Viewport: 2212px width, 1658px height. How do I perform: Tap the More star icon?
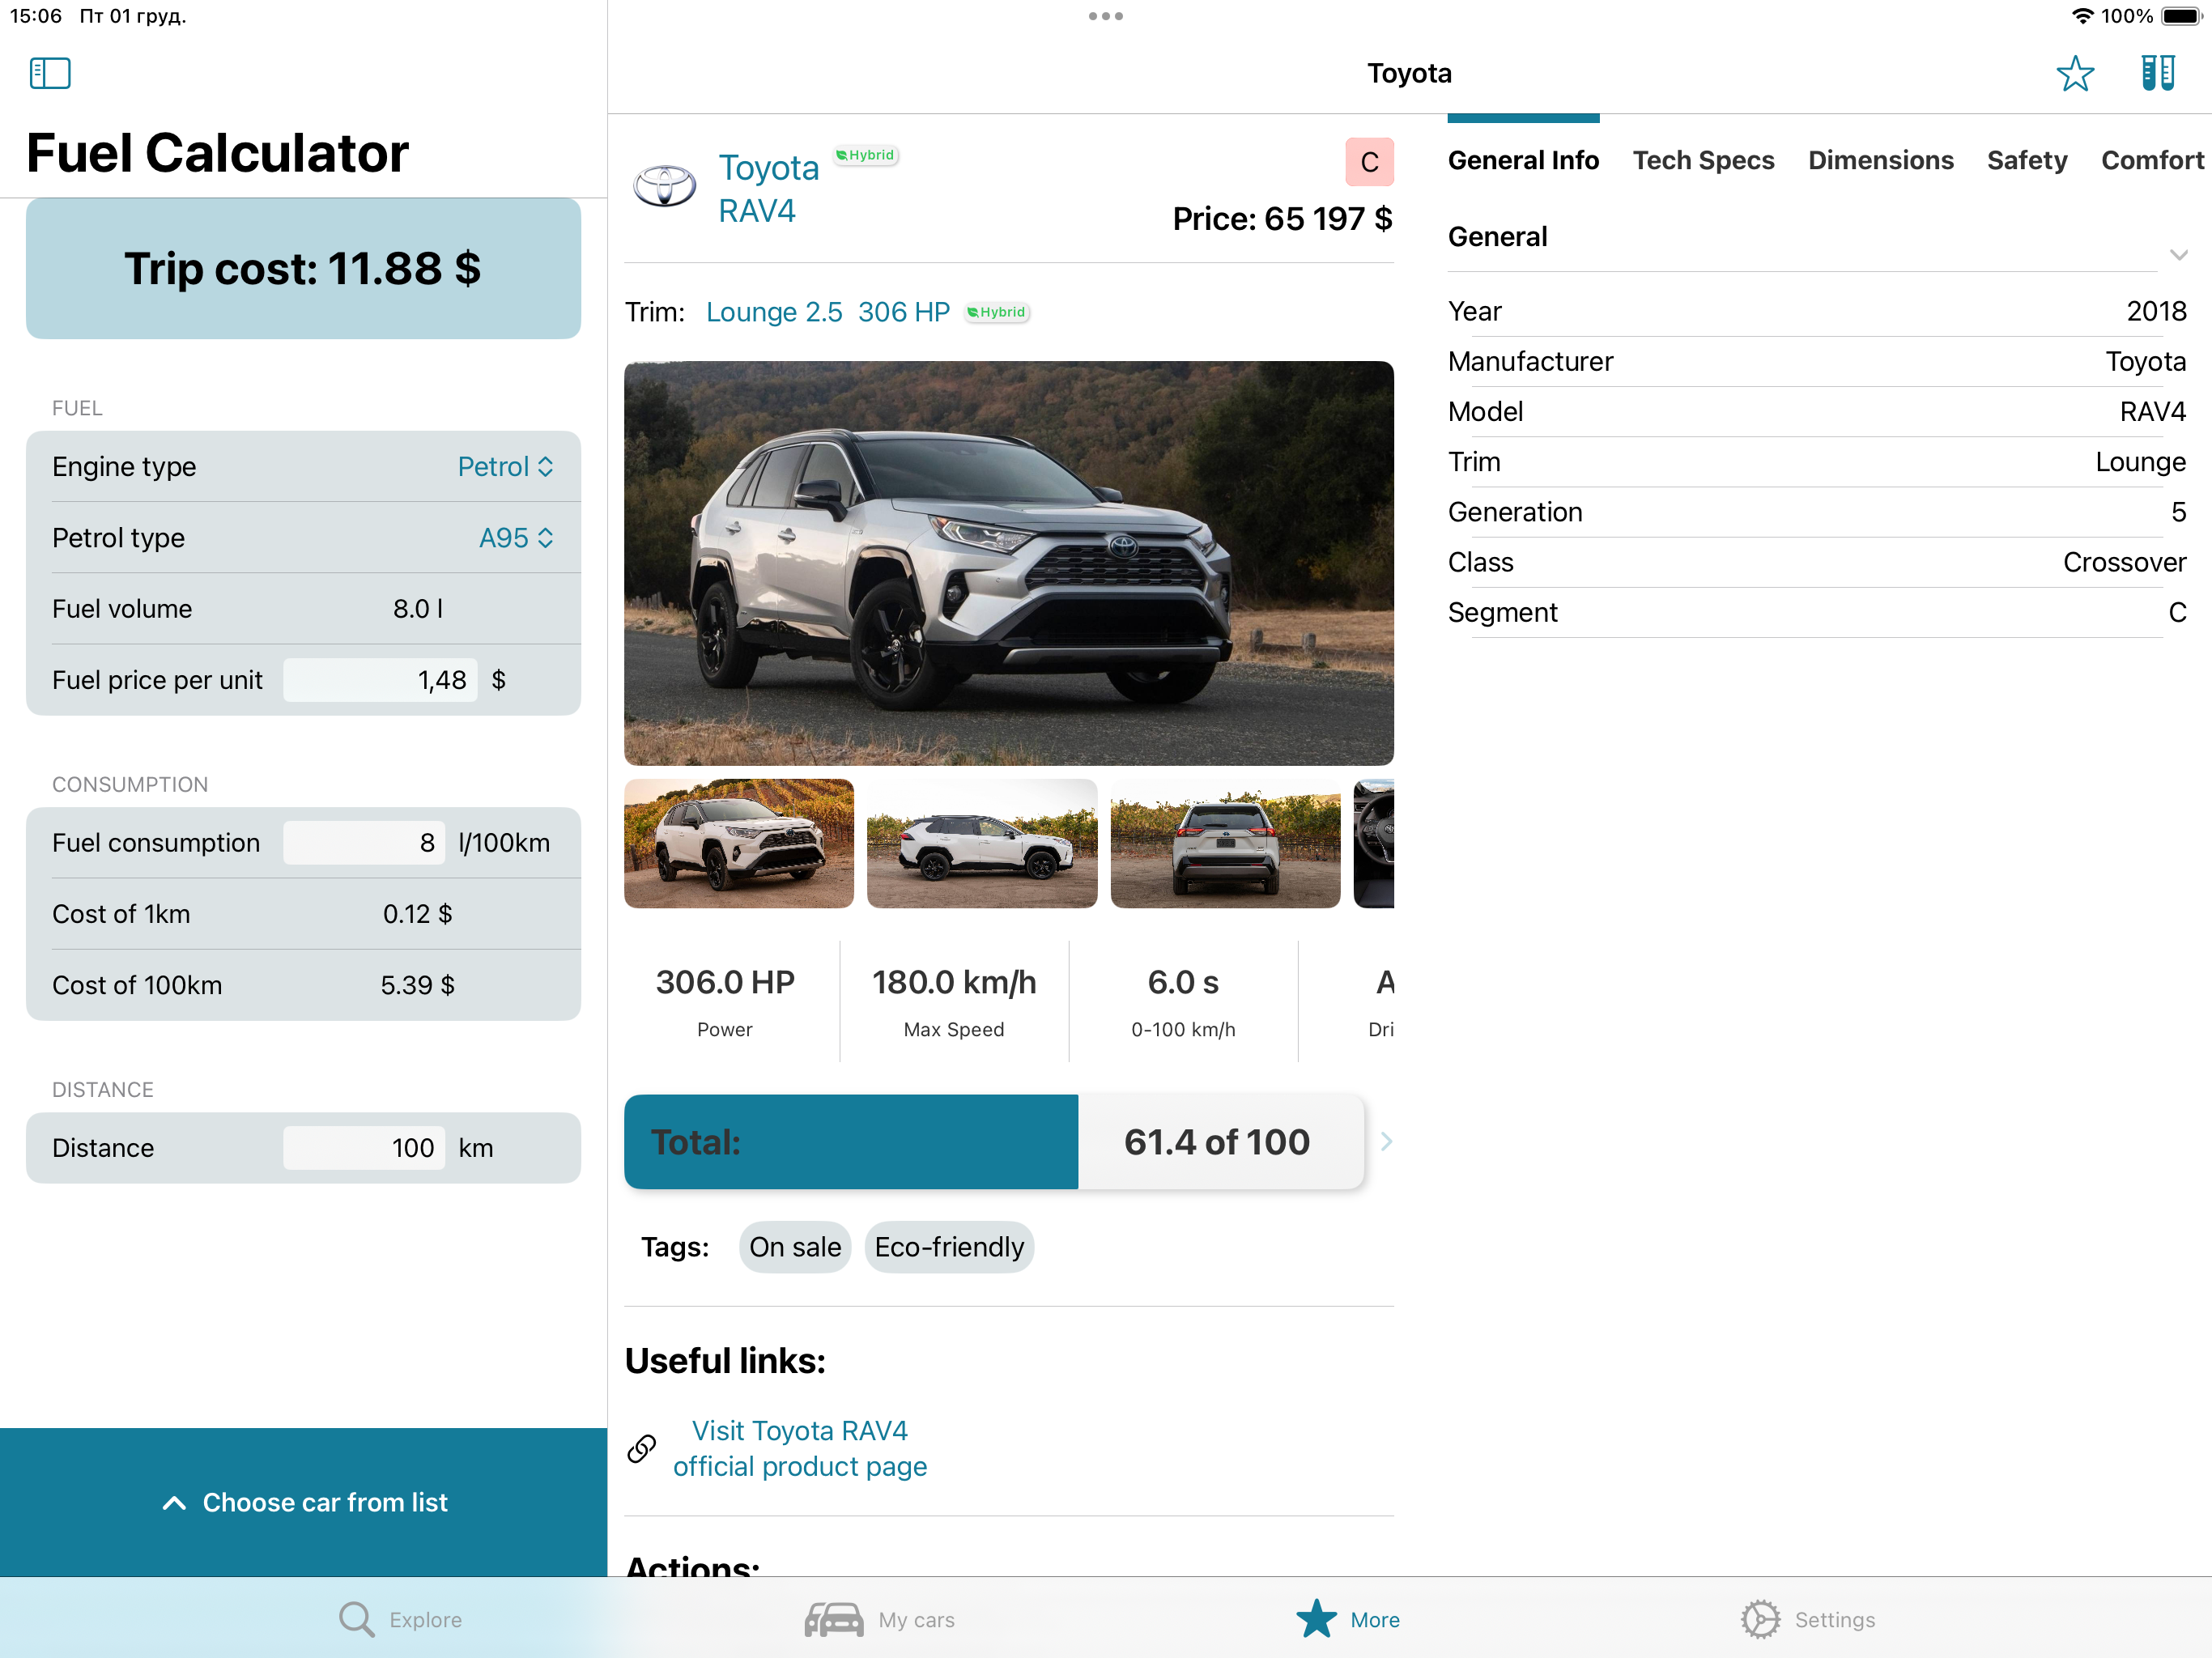[1316, 1619]
